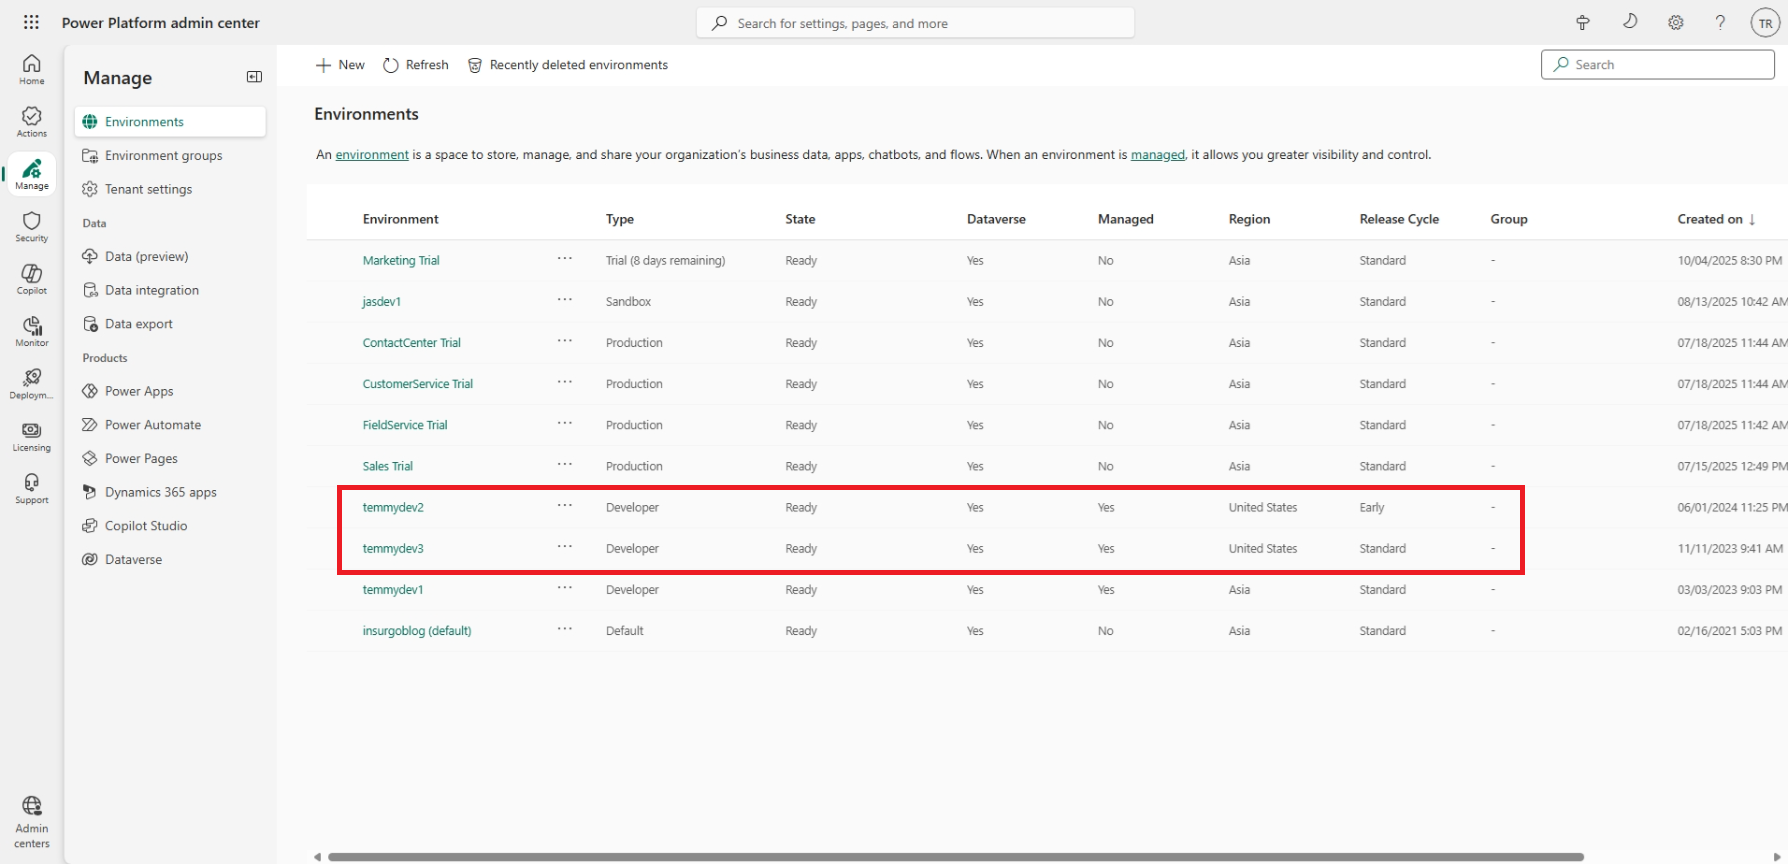Open the temmydev1 environment
This screenshot has width=1788, height=864.
click(x=393, y=590)
